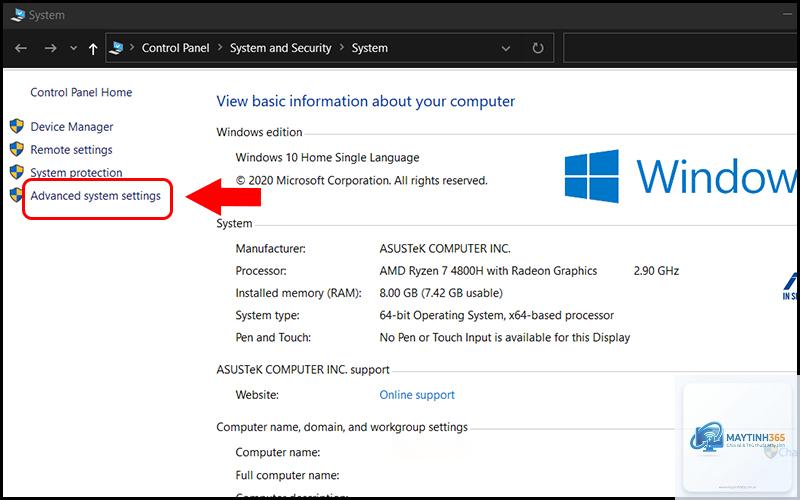The height and width of the screenshot is (500, 800).
Task: Select the 'No Pen or Touch Input' value
Action: click(x=505, y=338)
